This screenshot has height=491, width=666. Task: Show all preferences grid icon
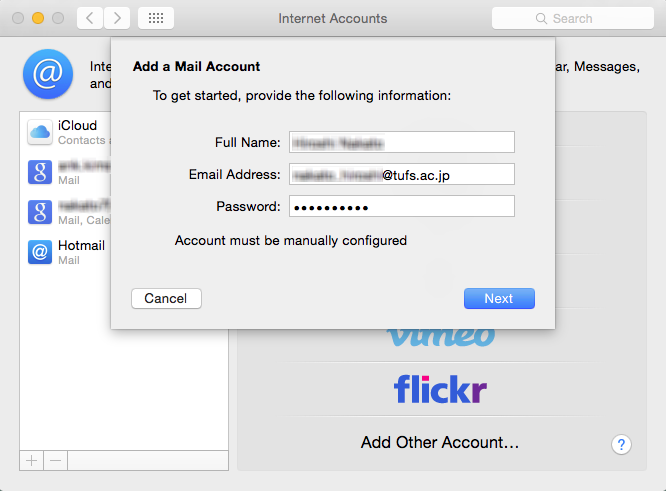tap(156, 18)
